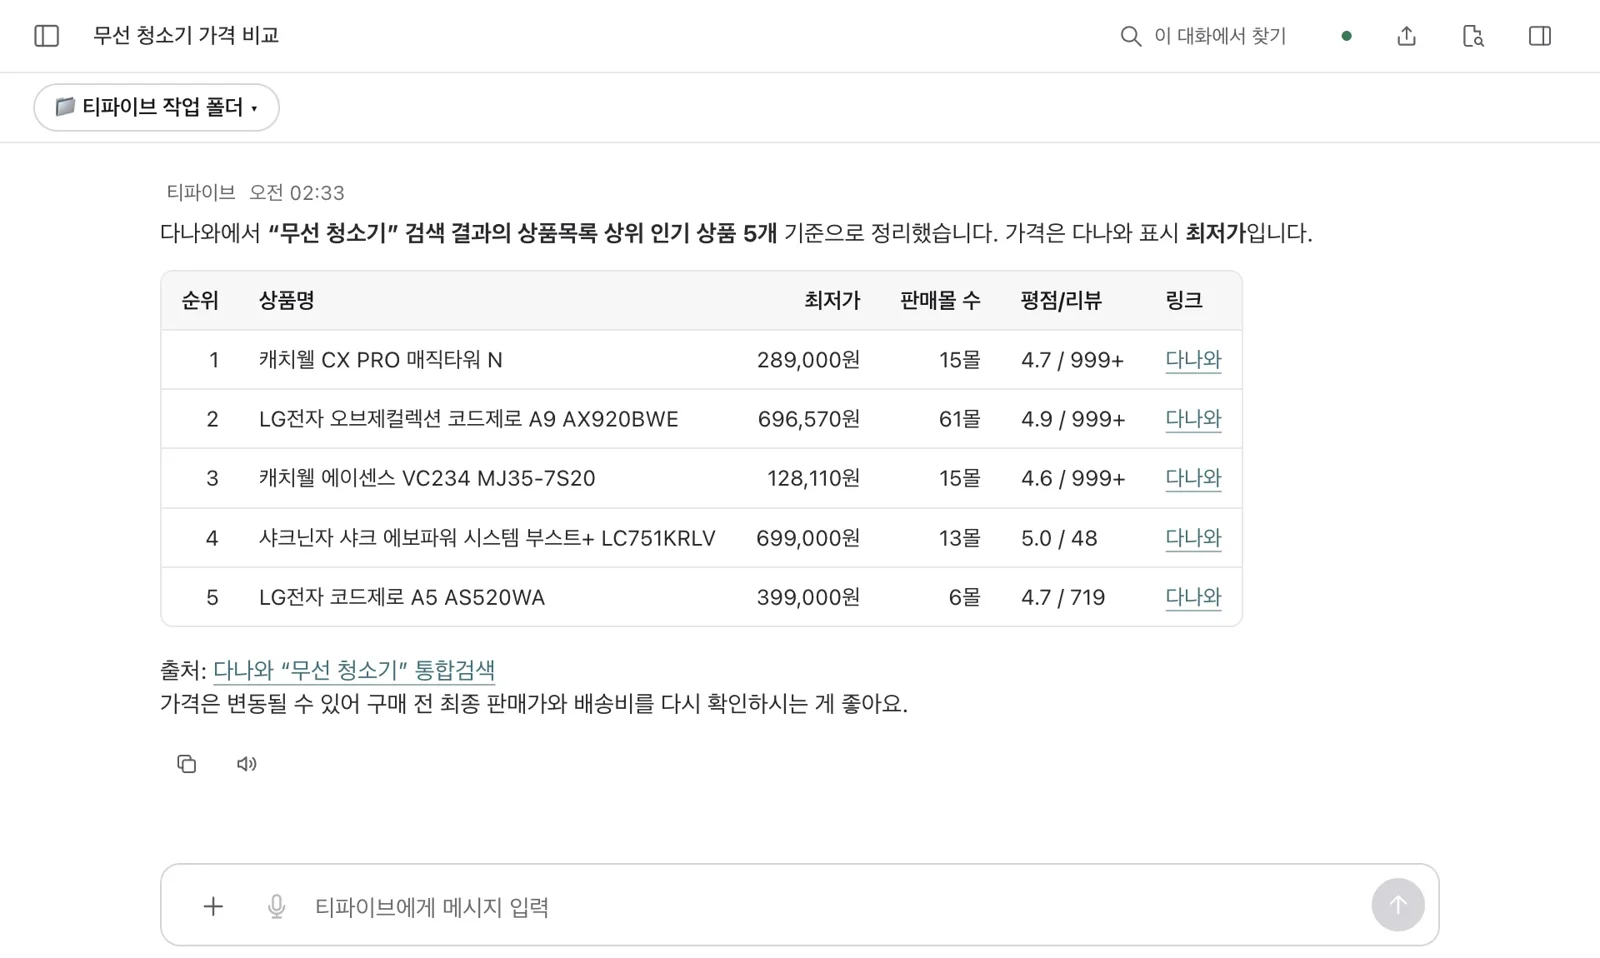
Task: Click the 오전 02:33 timestamp
Action: coord(297,192)
